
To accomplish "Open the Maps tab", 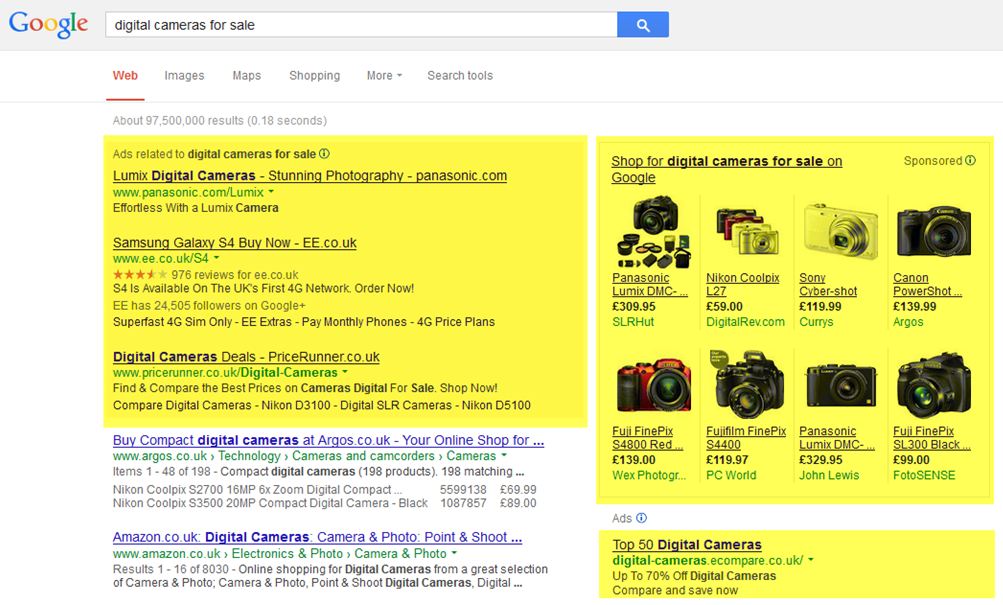I will 246,75.
